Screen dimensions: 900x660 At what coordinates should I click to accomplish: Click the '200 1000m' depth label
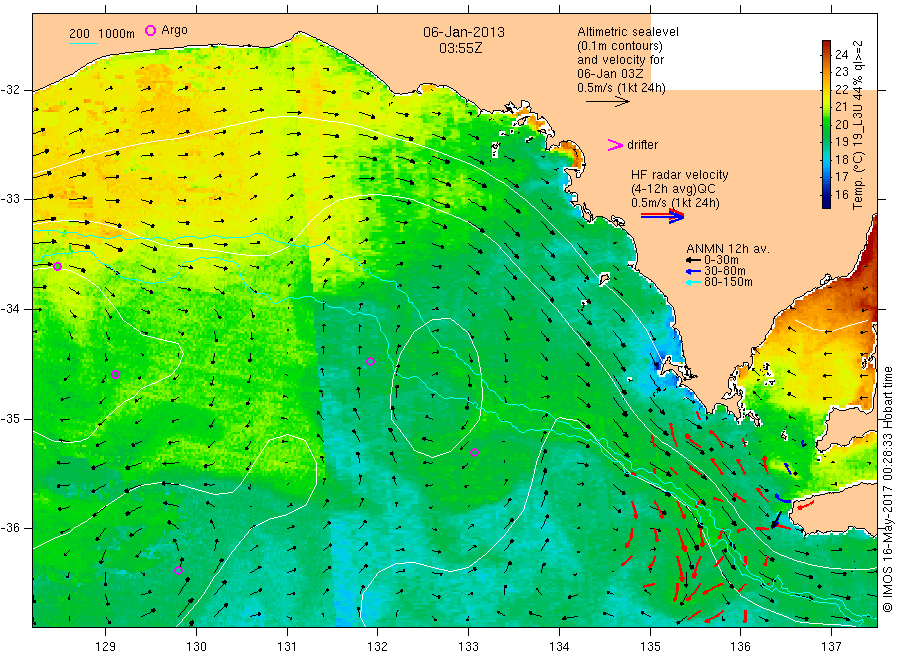click(x=102, y=34)
